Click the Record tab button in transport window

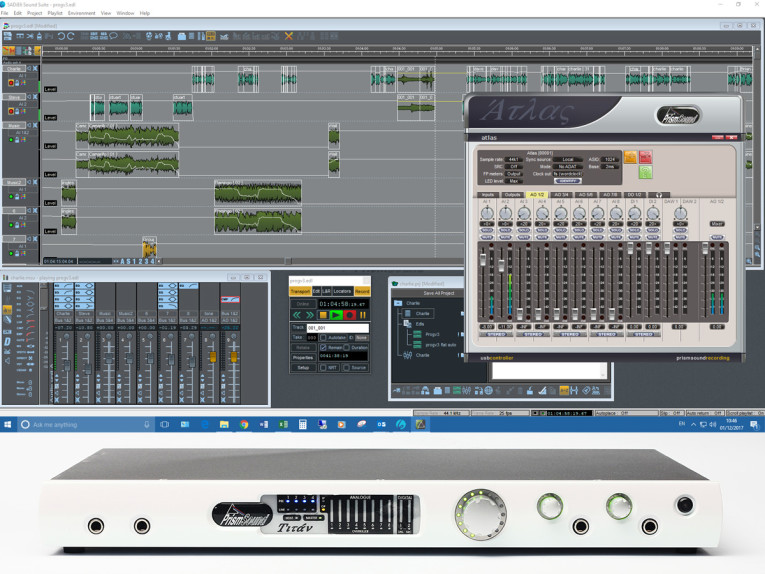[x=362, y=291]
